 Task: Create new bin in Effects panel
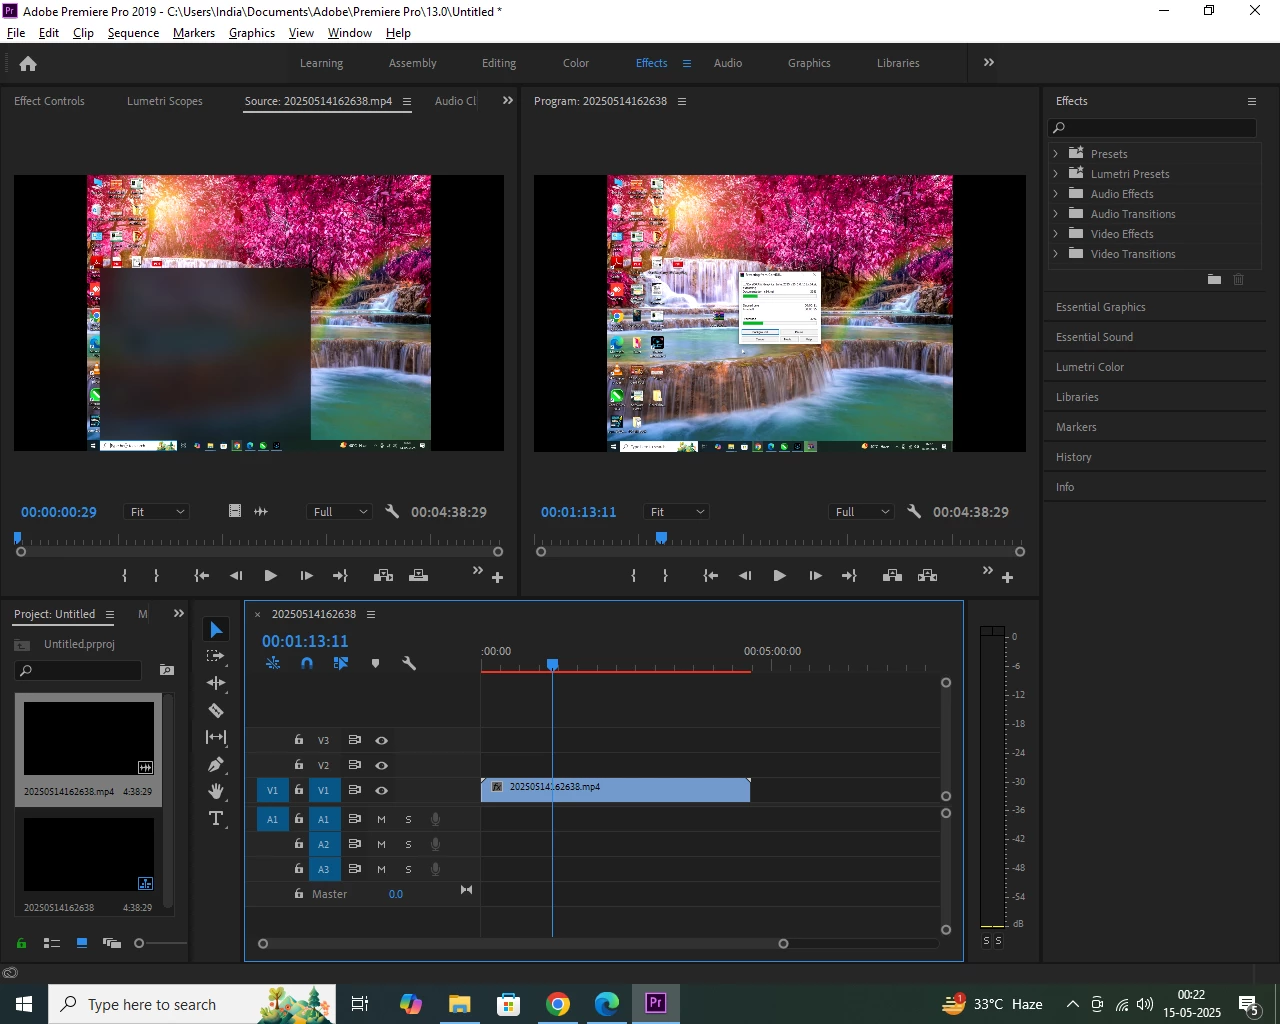[x=1214, y=280]
